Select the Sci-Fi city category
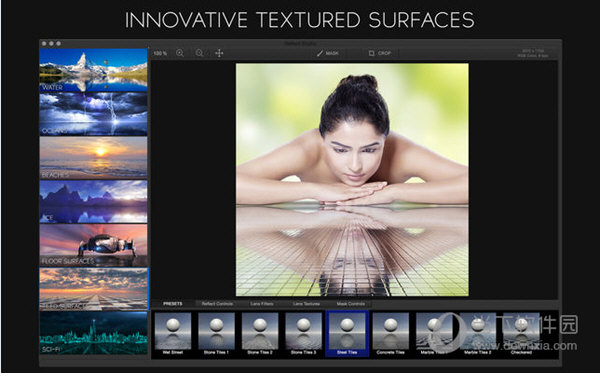600x373 pixels. click(93, 333)
